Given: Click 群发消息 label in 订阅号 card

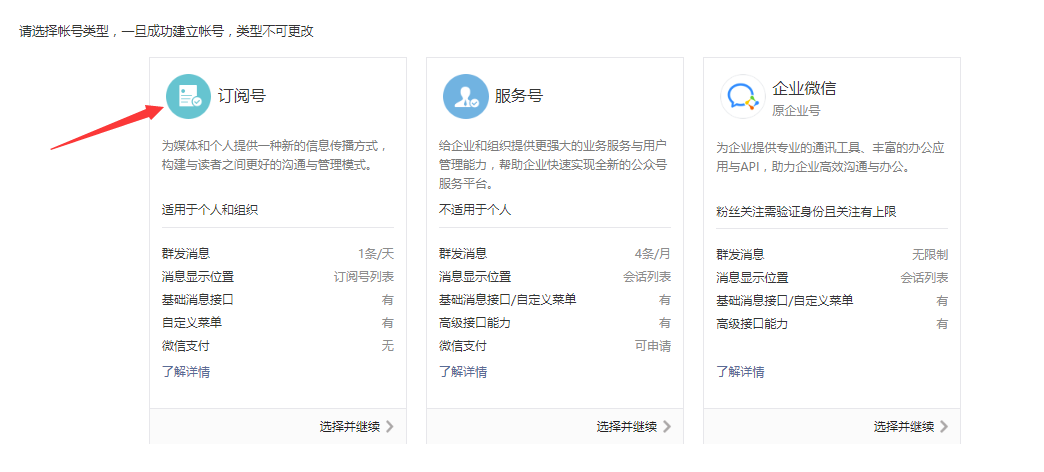Looking at the screenshot, I should tap(186, 254).
